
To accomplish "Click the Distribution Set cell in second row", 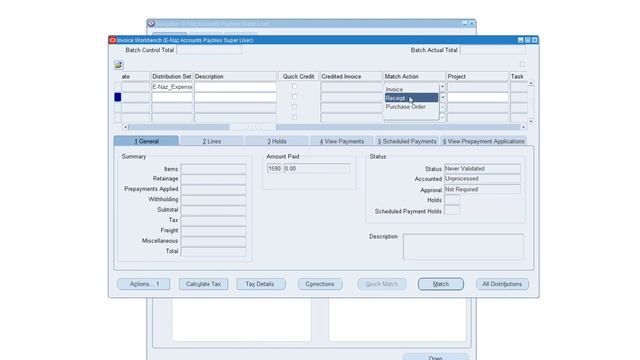I will pos(172,97).
